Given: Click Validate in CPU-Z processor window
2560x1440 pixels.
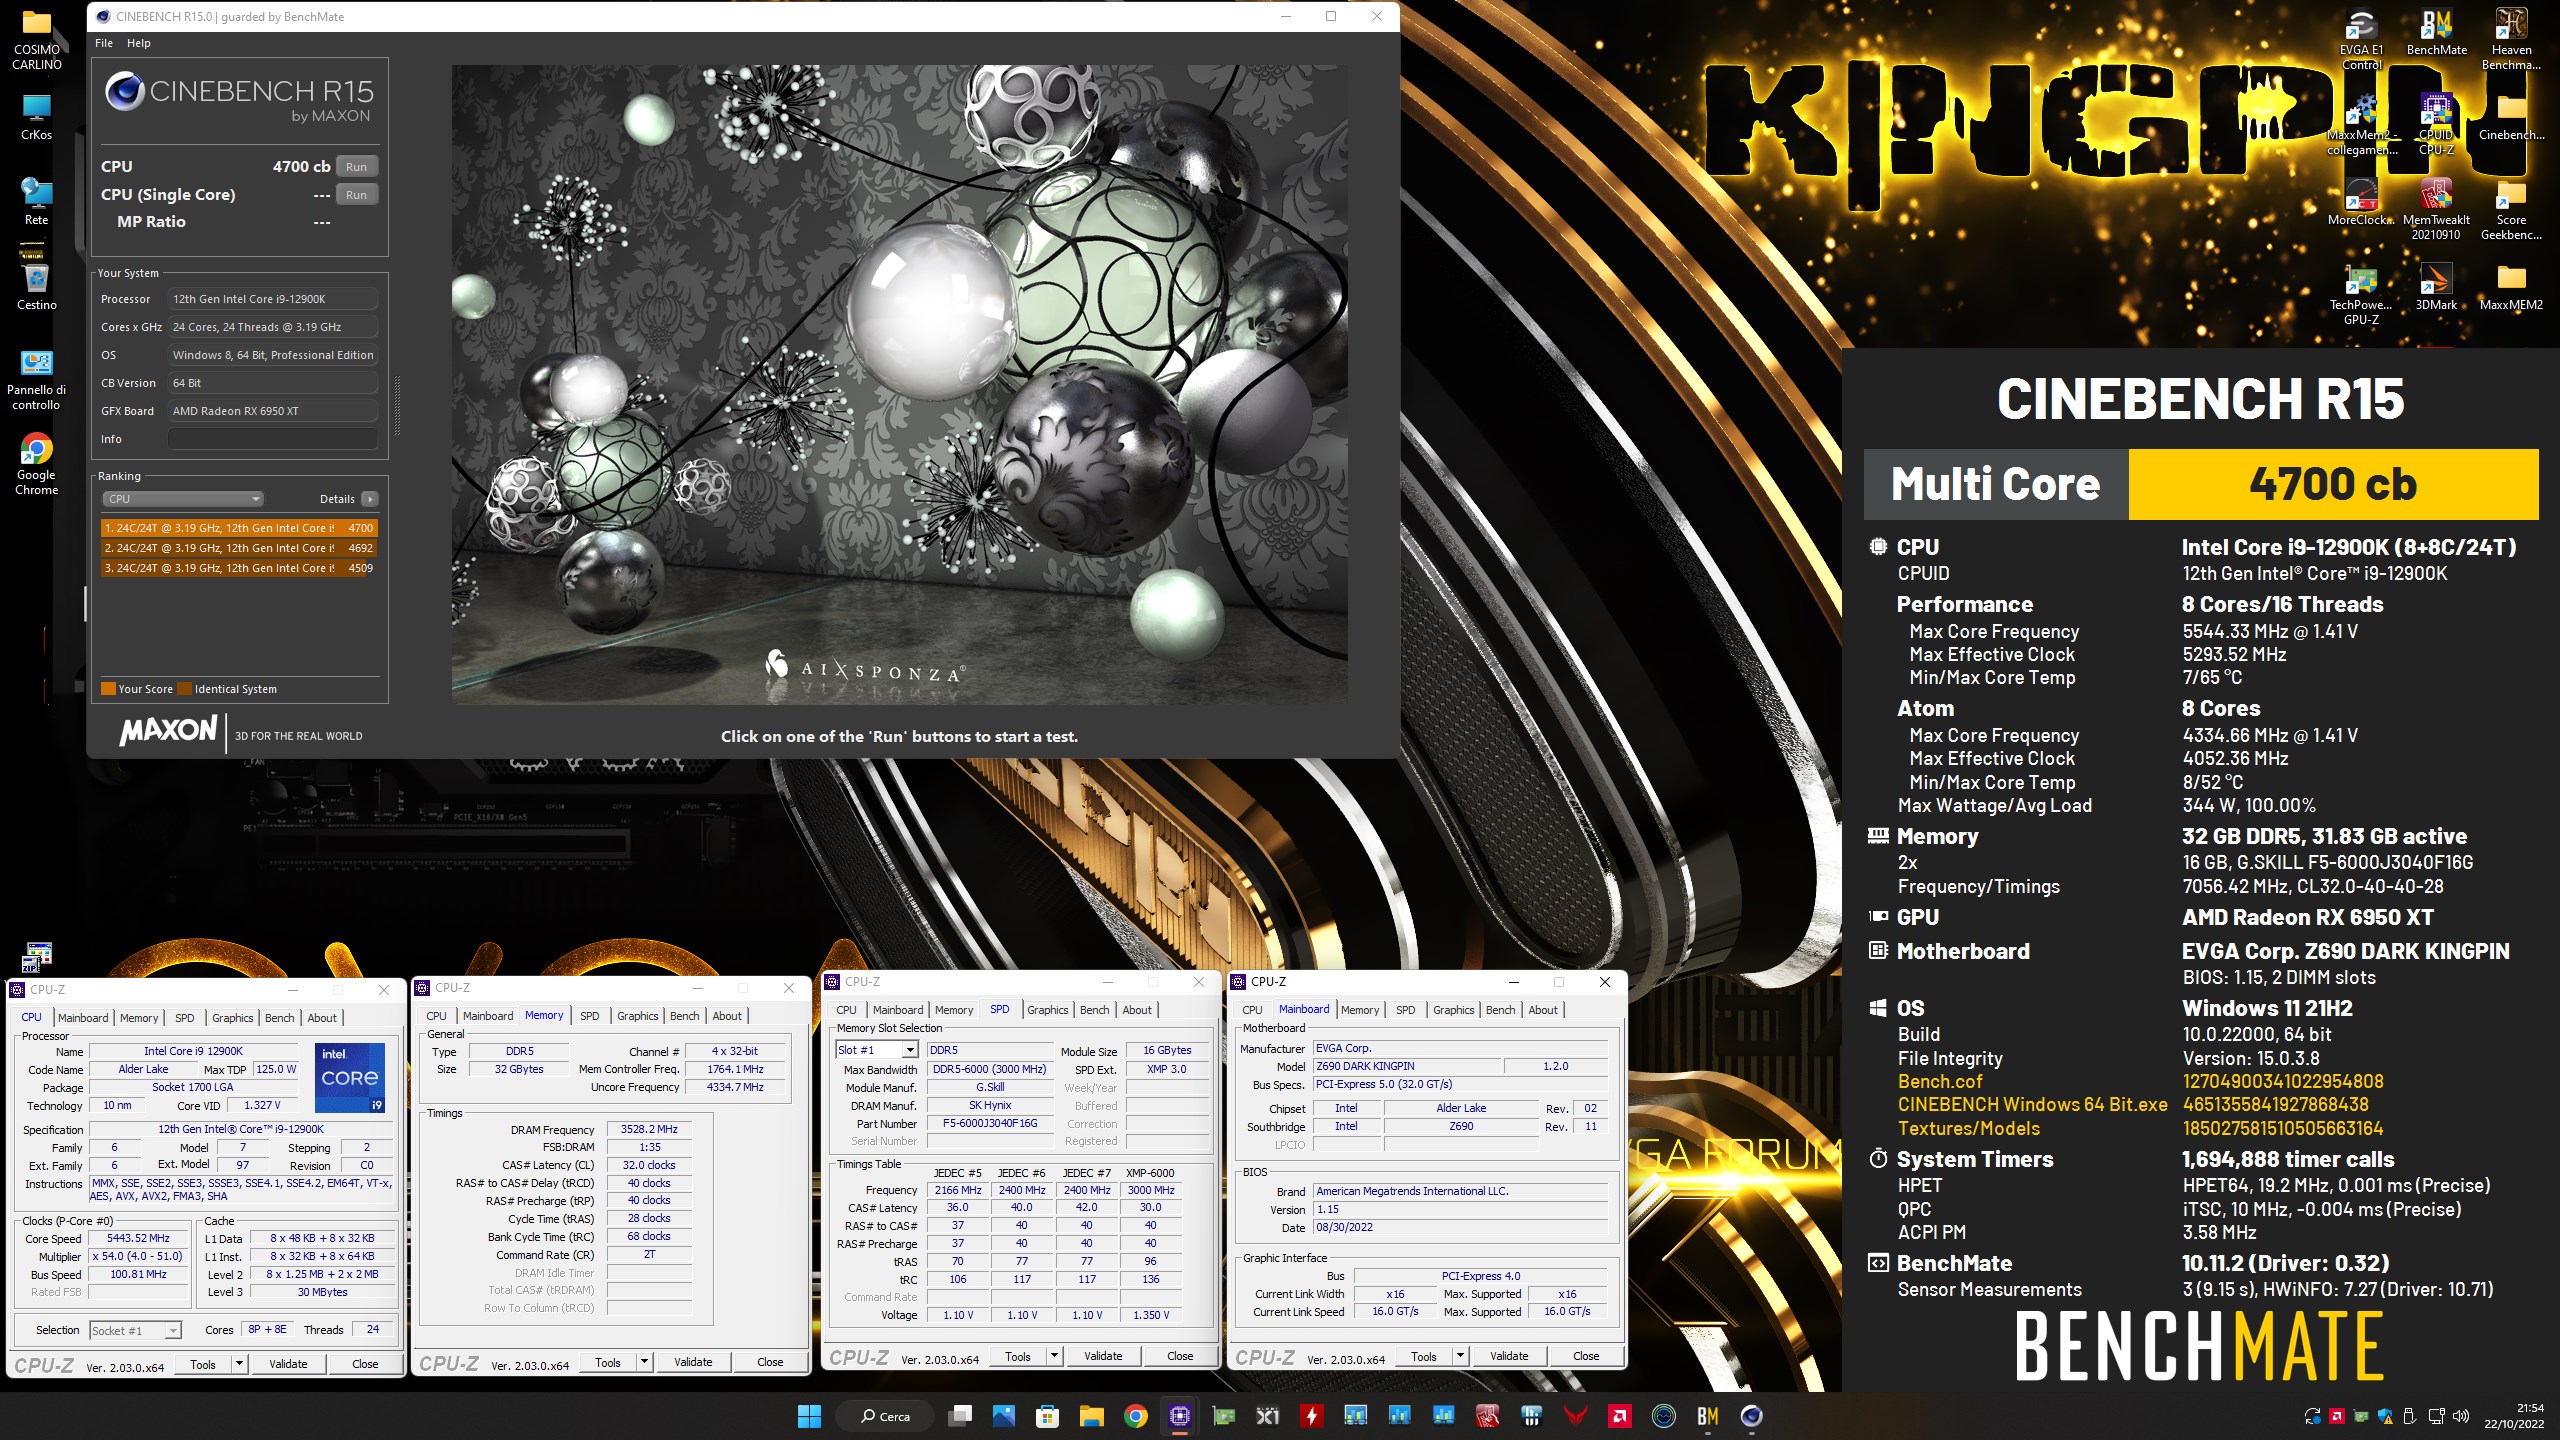Looking at the screenshot, I should point(288,1364).
